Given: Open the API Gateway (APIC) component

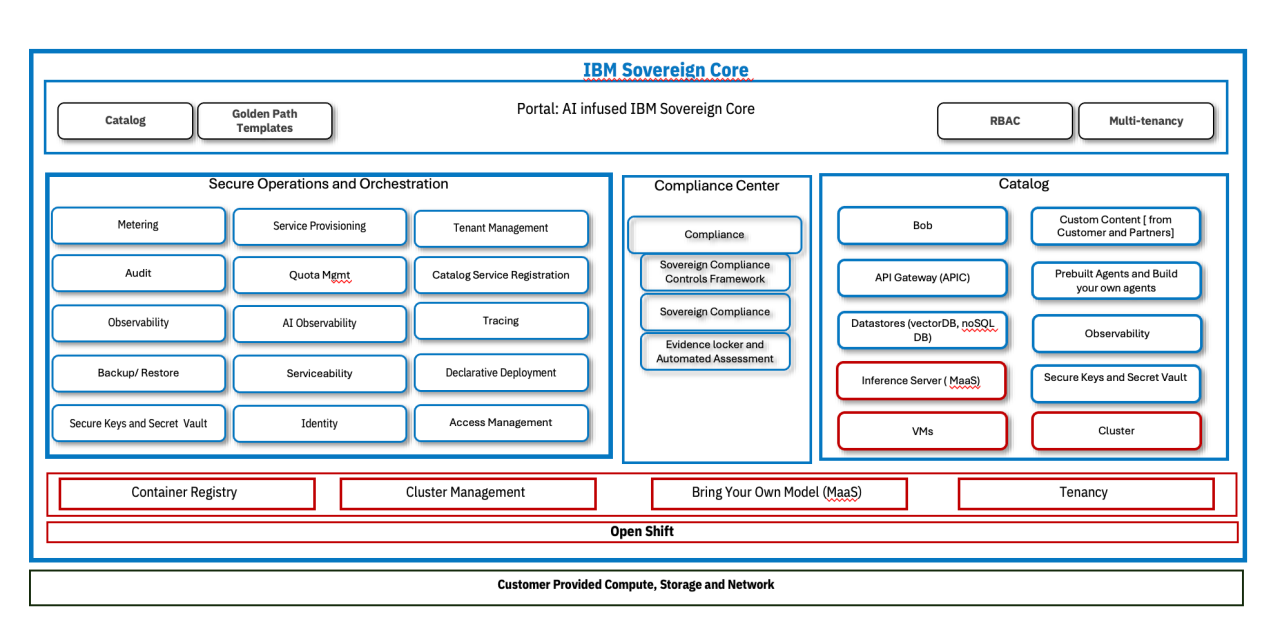Looking at the screenshot, I should pyautogui.click(x=922, y=278).
